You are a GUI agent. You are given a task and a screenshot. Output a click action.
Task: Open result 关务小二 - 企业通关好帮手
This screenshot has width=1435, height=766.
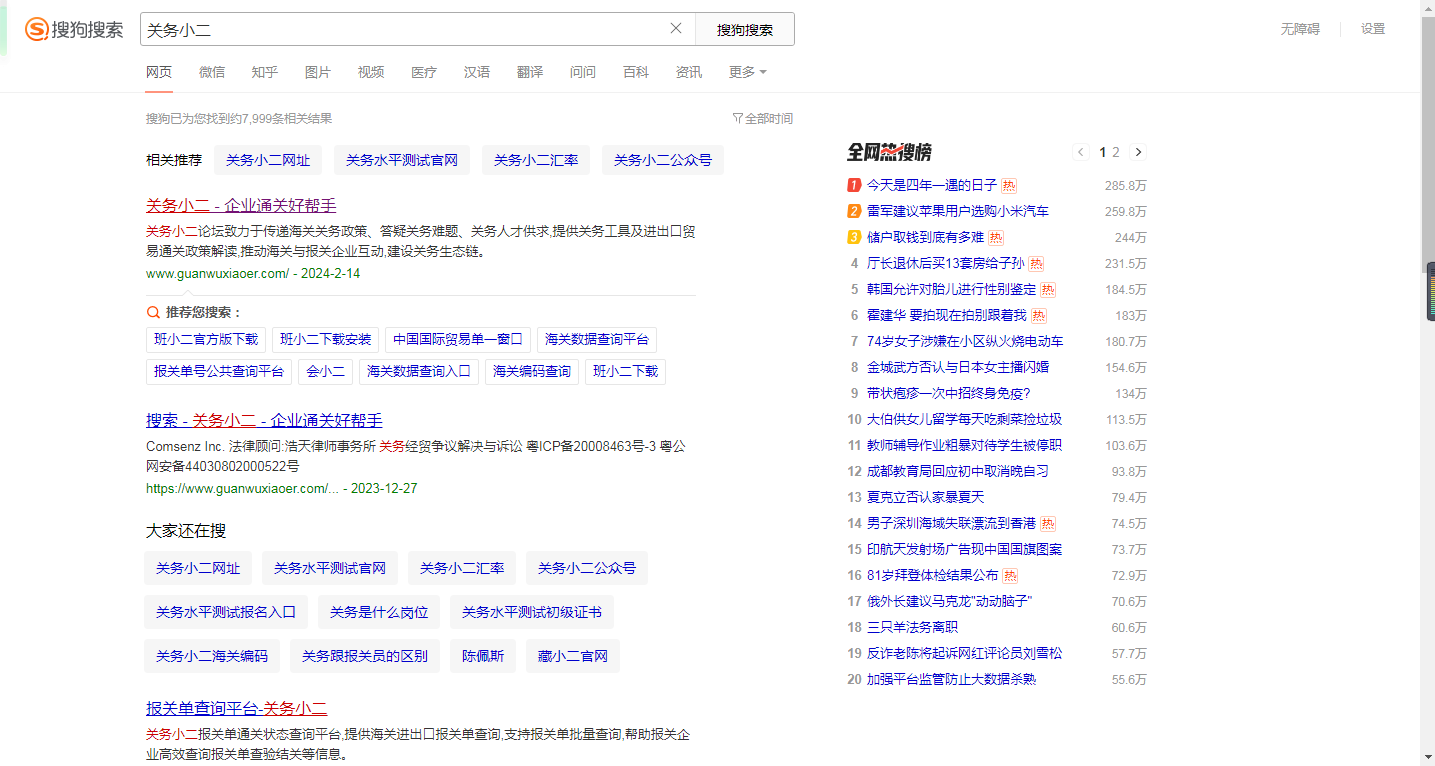click(x=241, y=205)
